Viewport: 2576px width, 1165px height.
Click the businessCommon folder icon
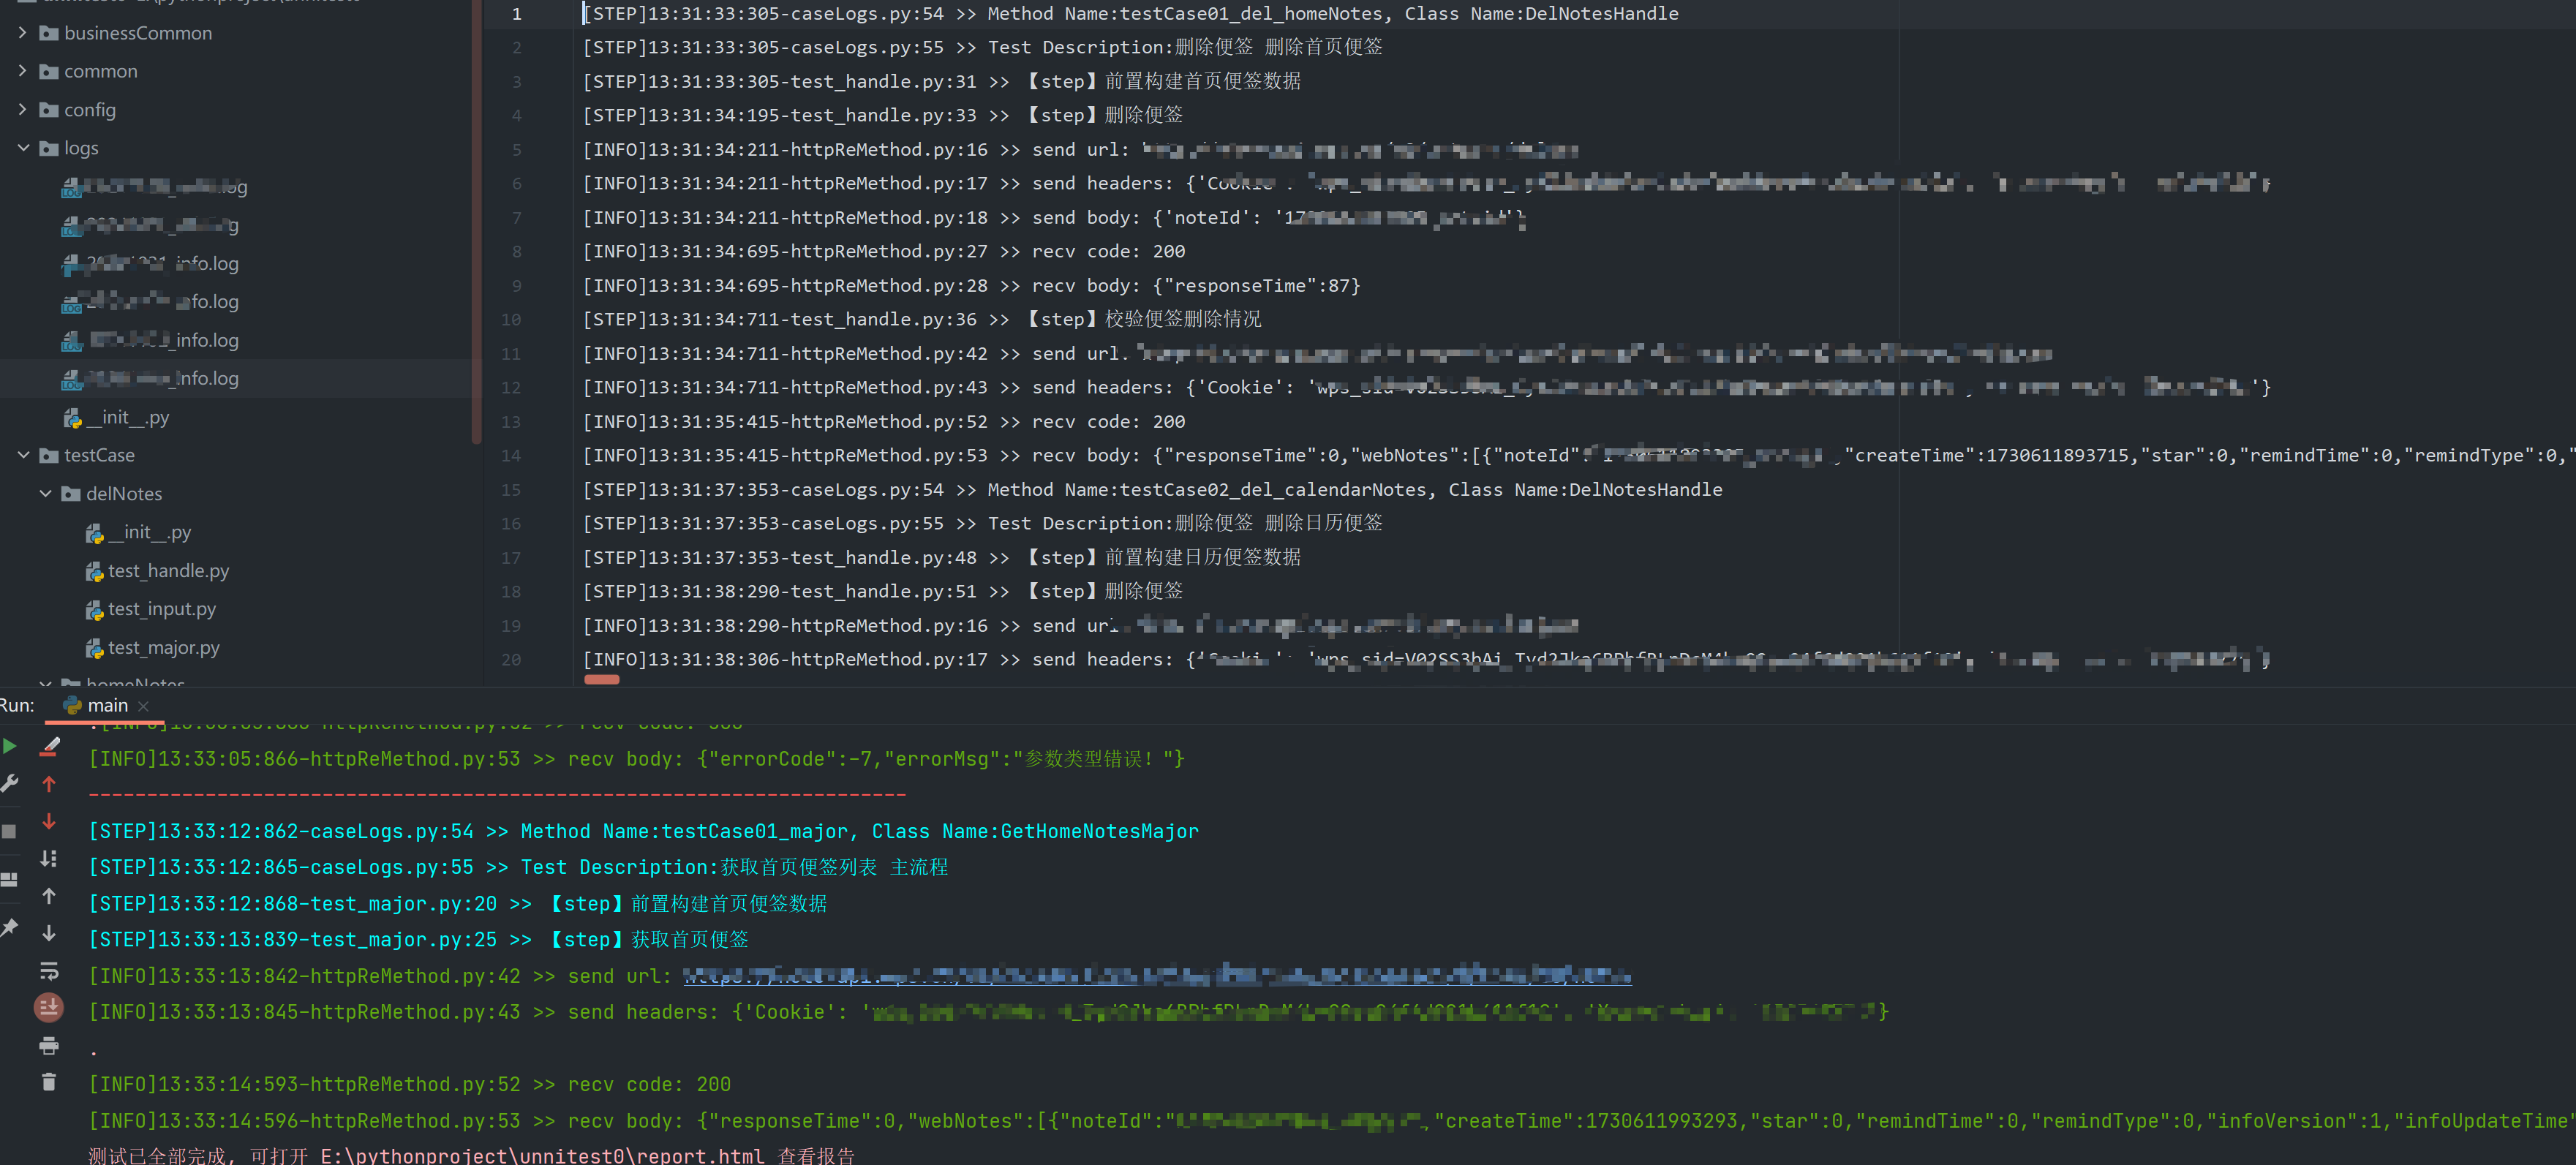point(48,33)
